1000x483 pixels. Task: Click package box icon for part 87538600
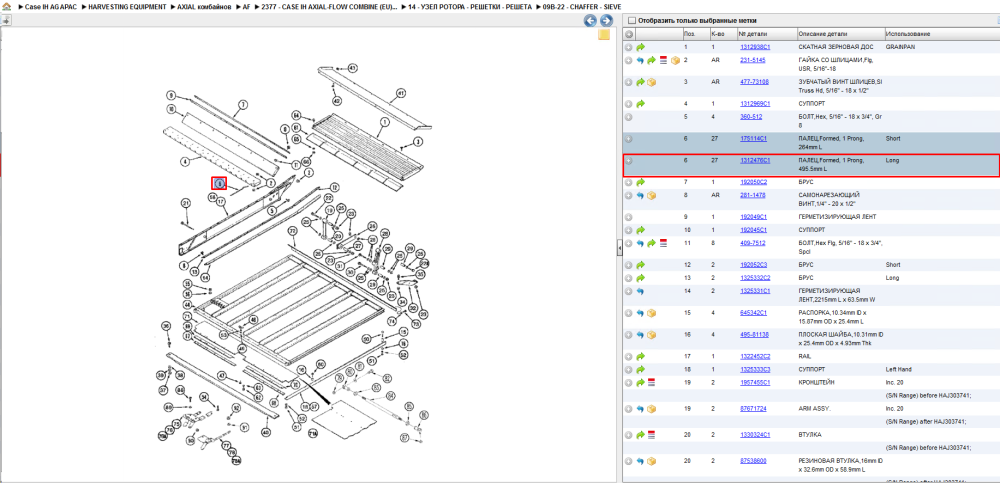tap(652, 461)
